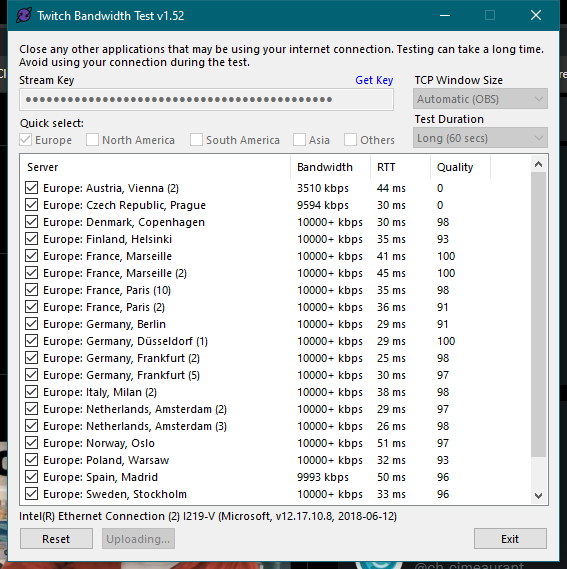Uncheck Europe: Sweden, Stockholm server
Viewport: 567px width, 569px height.
(32, 494)
